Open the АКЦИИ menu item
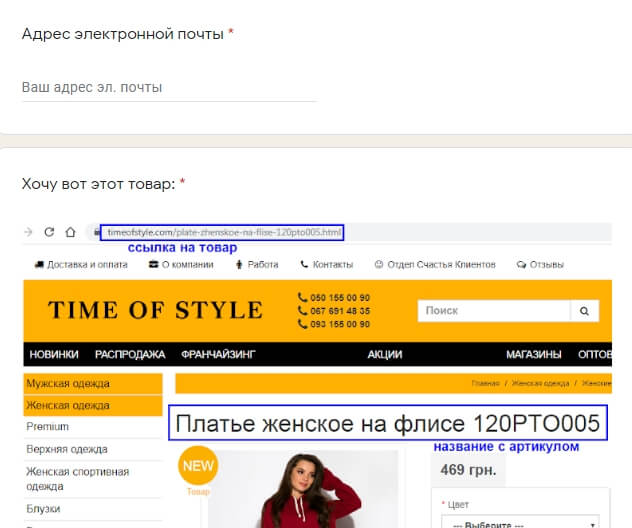Image resolution: width=632 pixels, height=528 pixels. 385,354
